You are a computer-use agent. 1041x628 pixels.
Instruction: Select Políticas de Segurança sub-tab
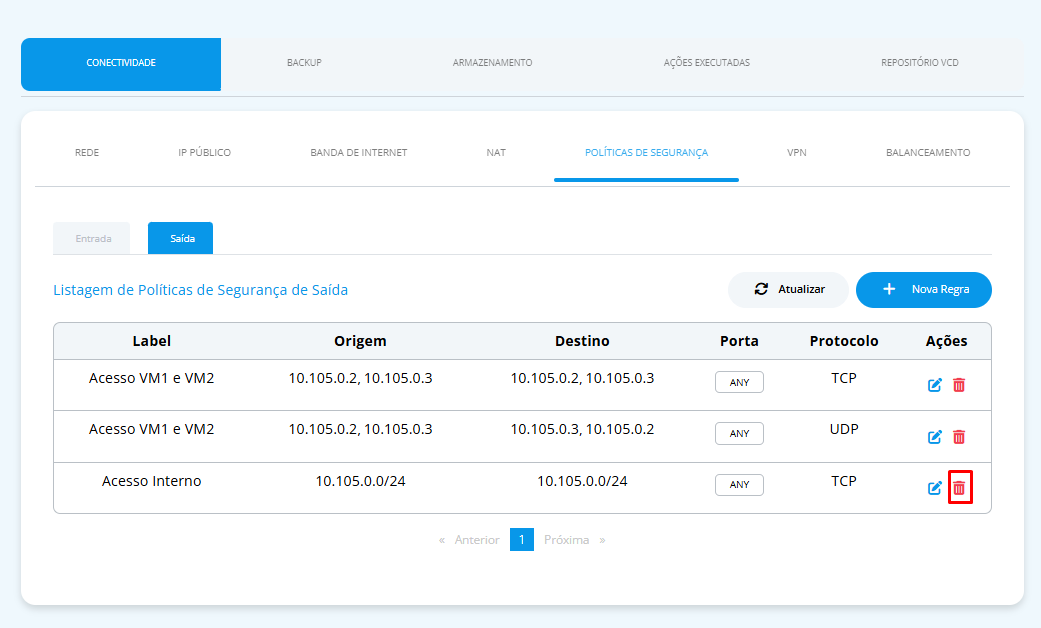tap(647, 153)
